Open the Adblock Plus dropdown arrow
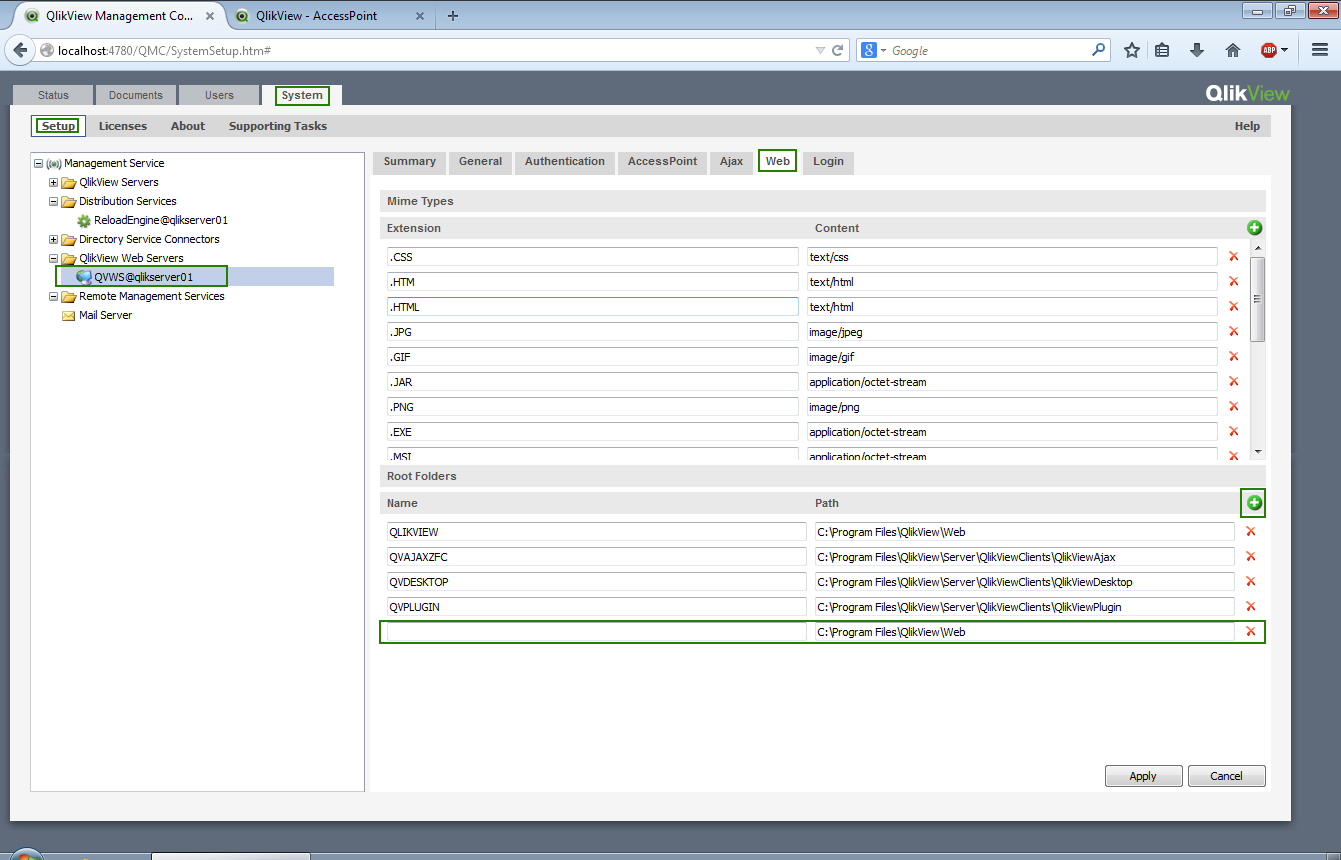Screen dimensions: 1341x860 pos(1284,50)
